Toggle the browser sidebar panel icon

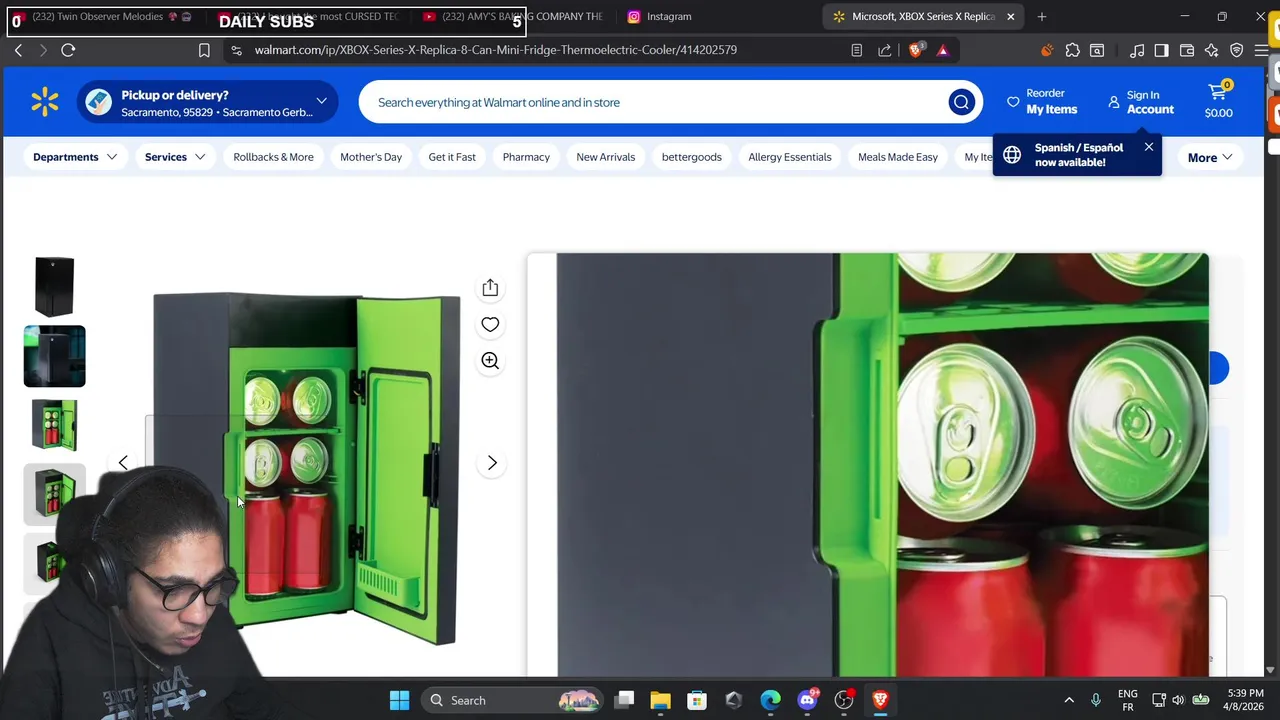[1161, 50]
